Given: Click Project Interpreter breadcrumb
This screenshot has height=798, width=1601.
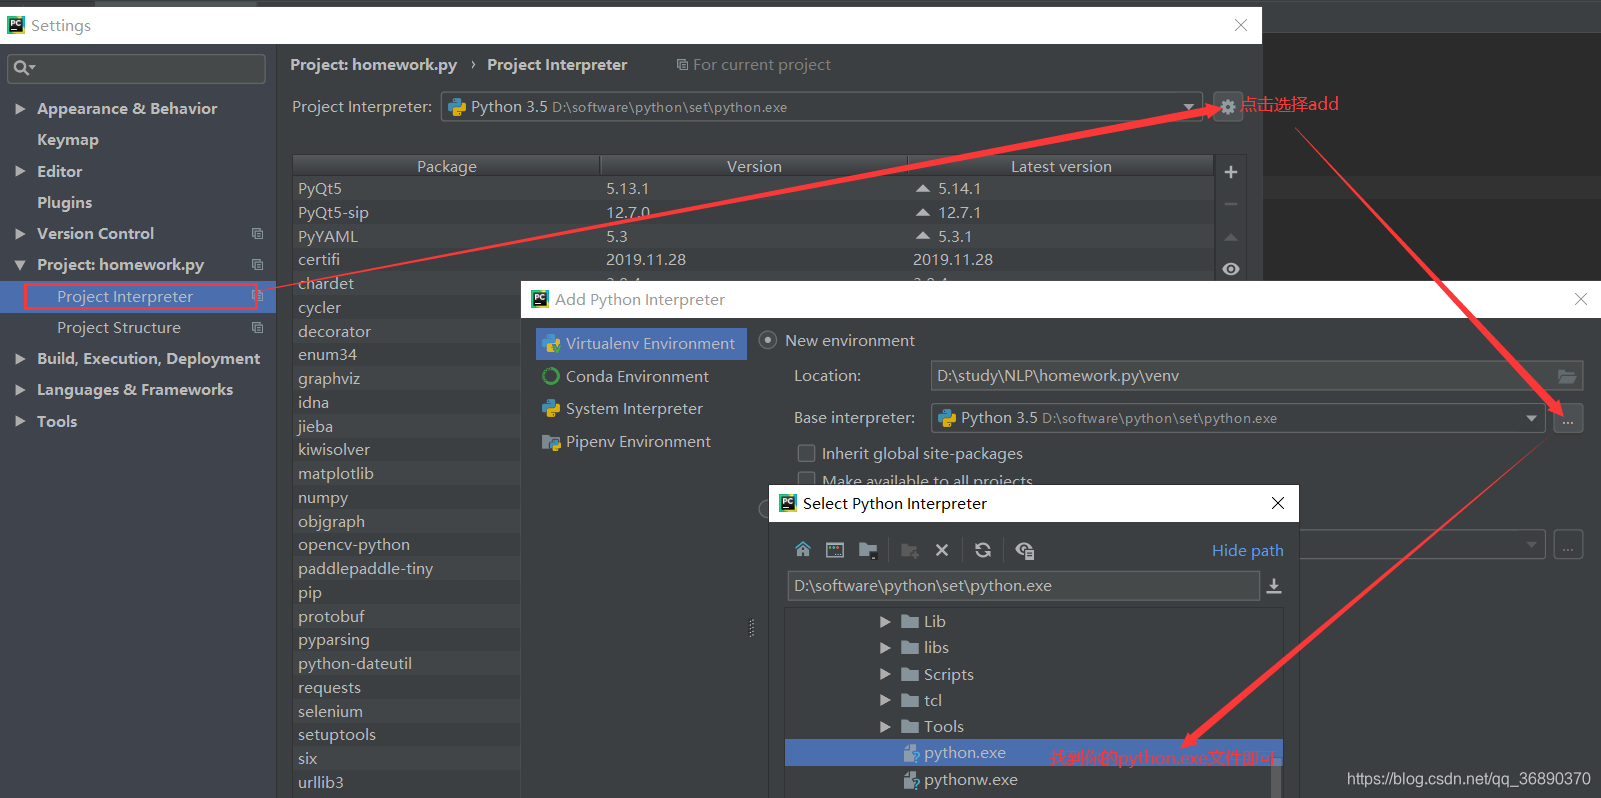Looking at the screenshot, I should pyautogui.click(x=557, y=65).
